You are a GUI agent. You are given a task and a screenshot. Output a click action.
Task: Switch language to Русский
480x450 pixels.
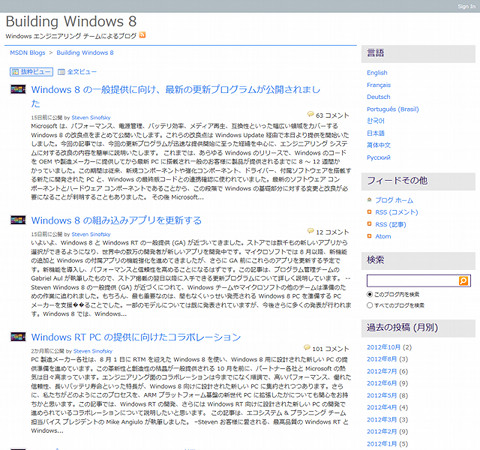pyautogui.click(x=378, y=157)
